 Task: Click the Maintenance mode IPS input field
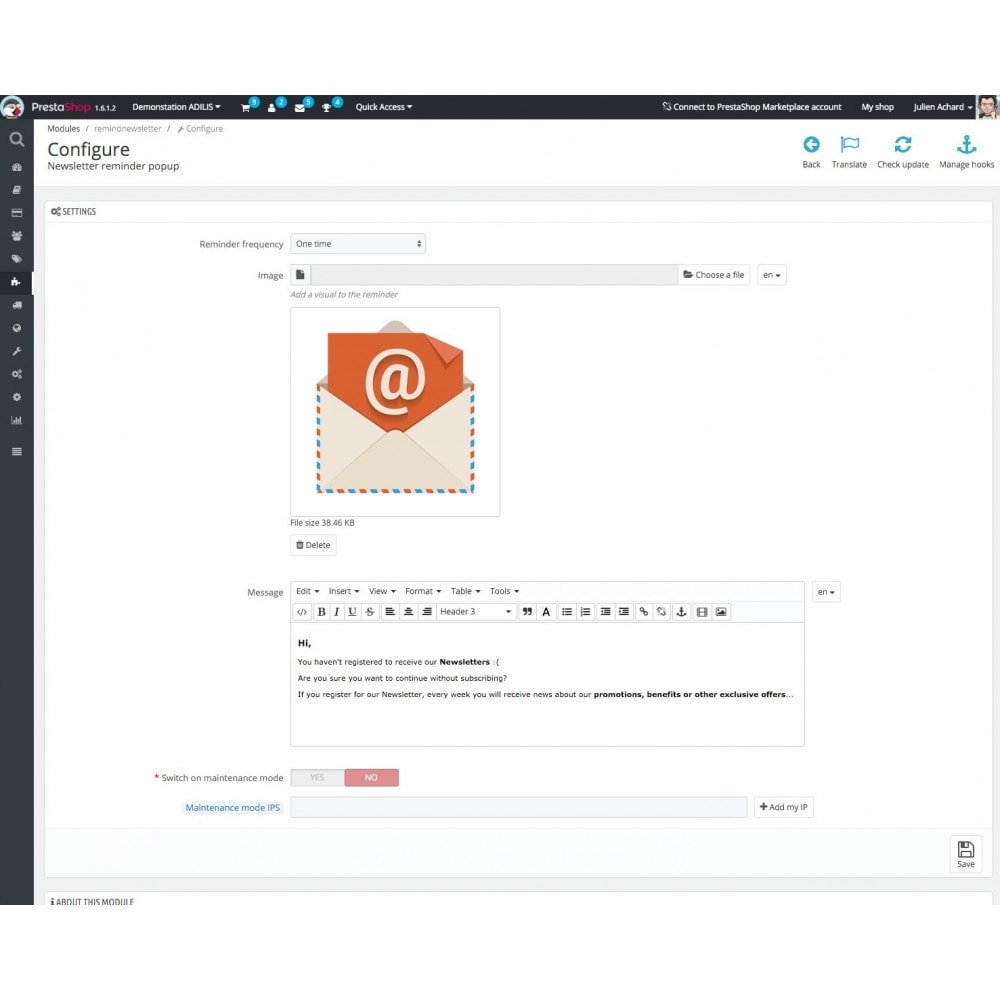(x=518, y=807)
